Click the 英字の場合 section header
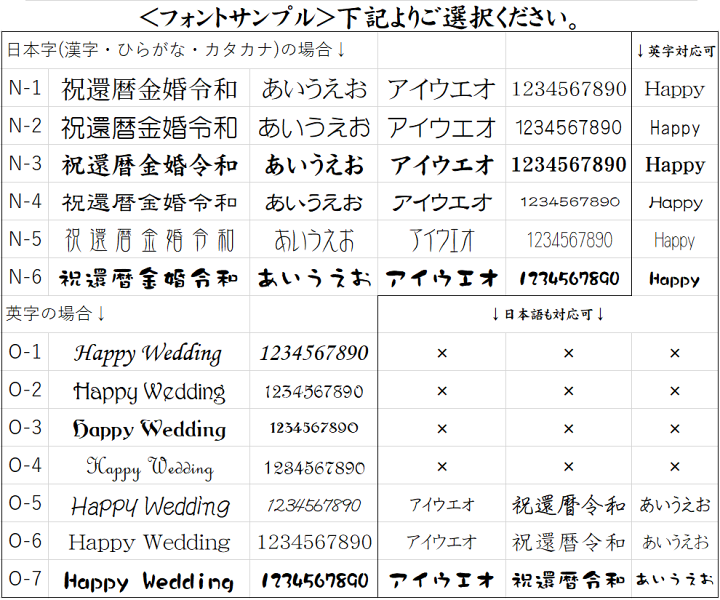This screenshot has width=720, height=600. coord(56,314)
